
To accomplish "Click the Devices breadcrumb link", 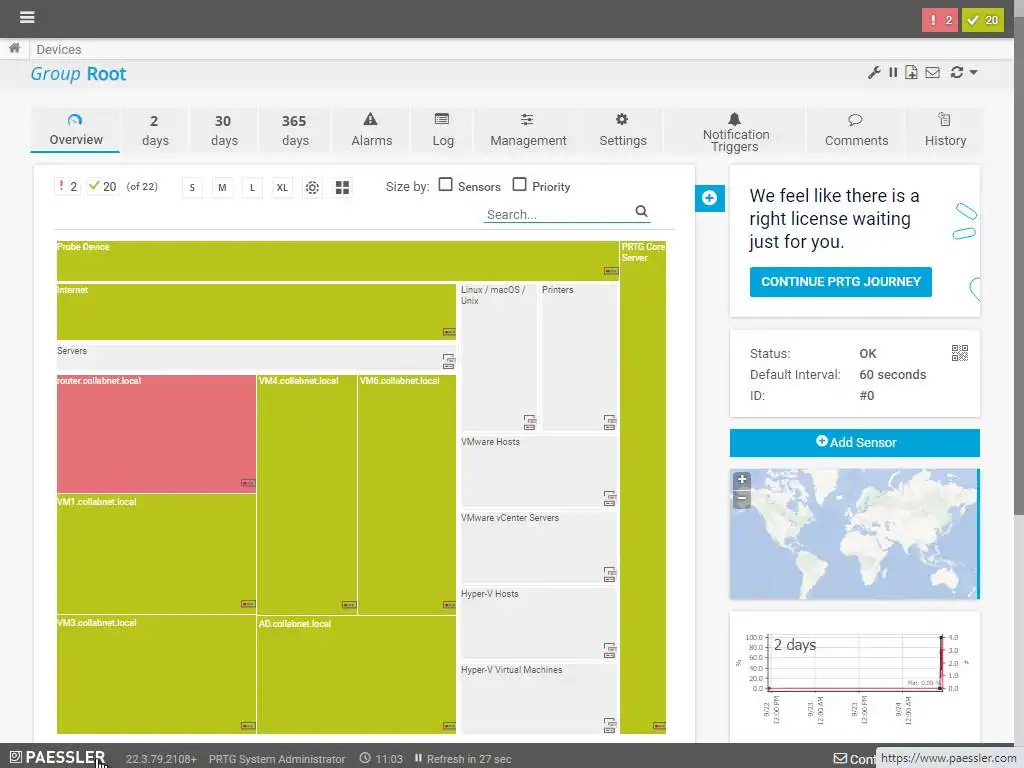I will [59, 49].
